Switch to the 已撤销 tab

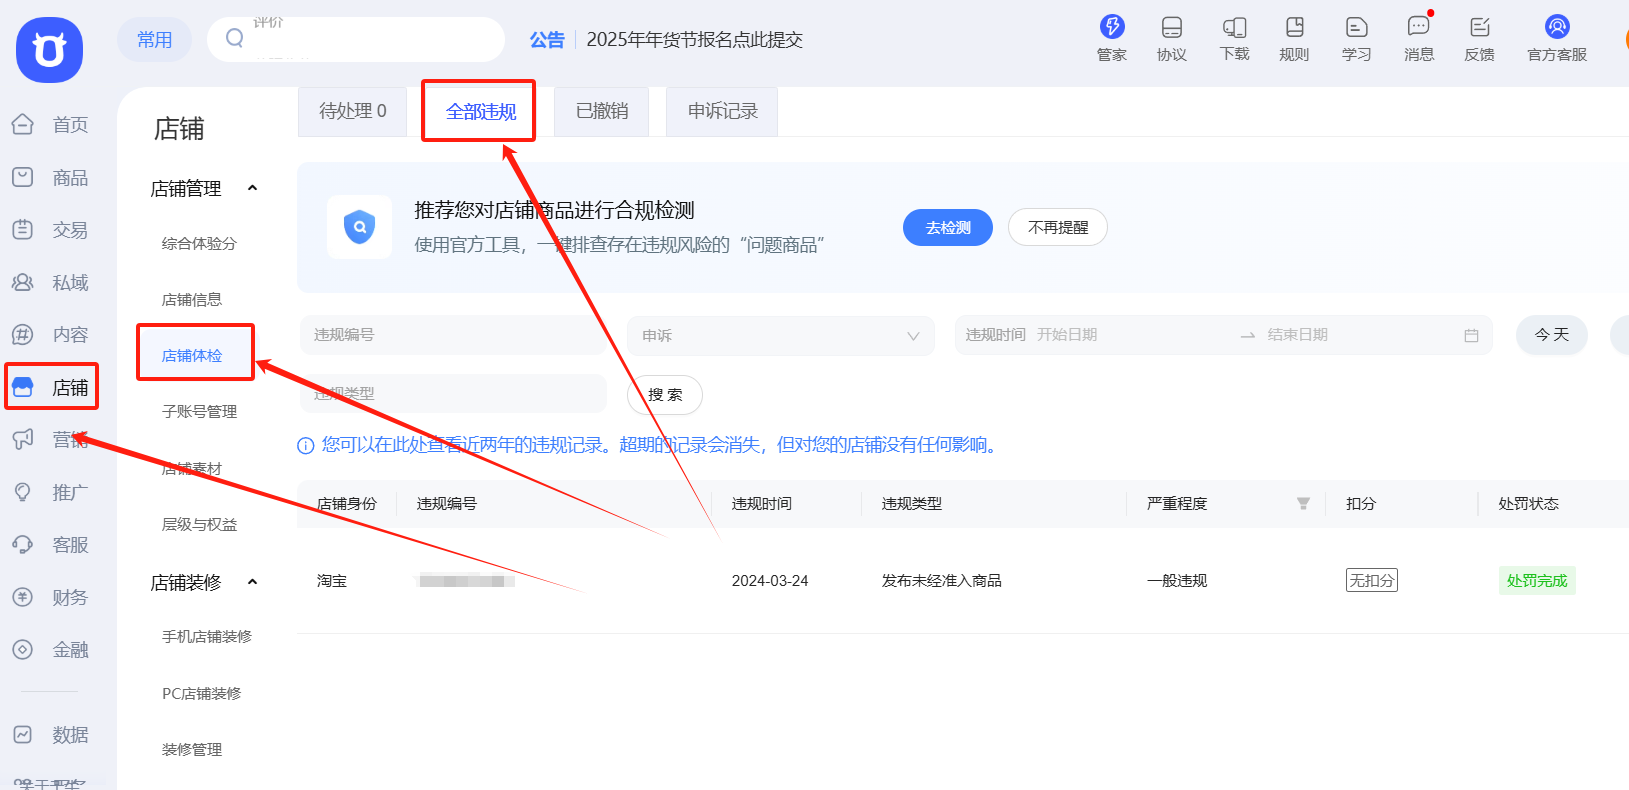click(x=602, y=111)
